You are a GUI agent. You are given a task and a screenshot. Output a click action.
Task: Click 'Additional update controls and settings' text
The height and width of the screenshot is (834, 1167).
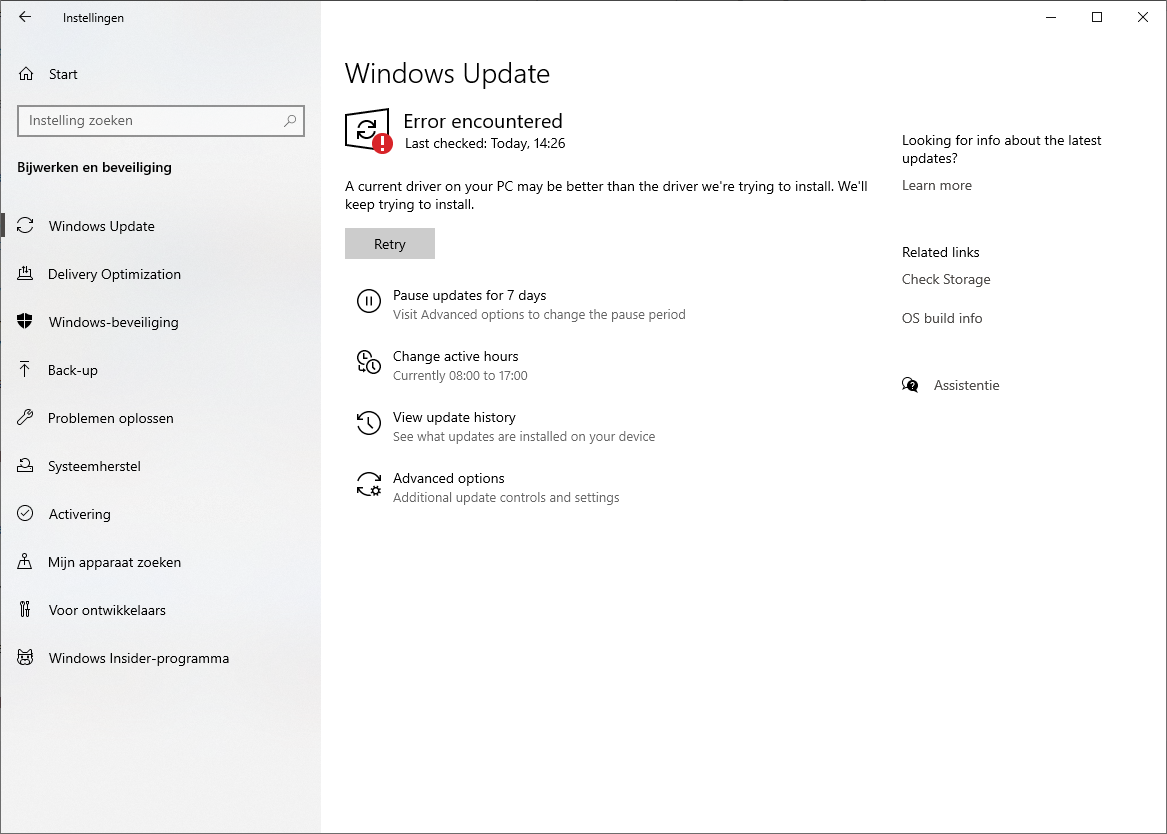click(506, 498)
